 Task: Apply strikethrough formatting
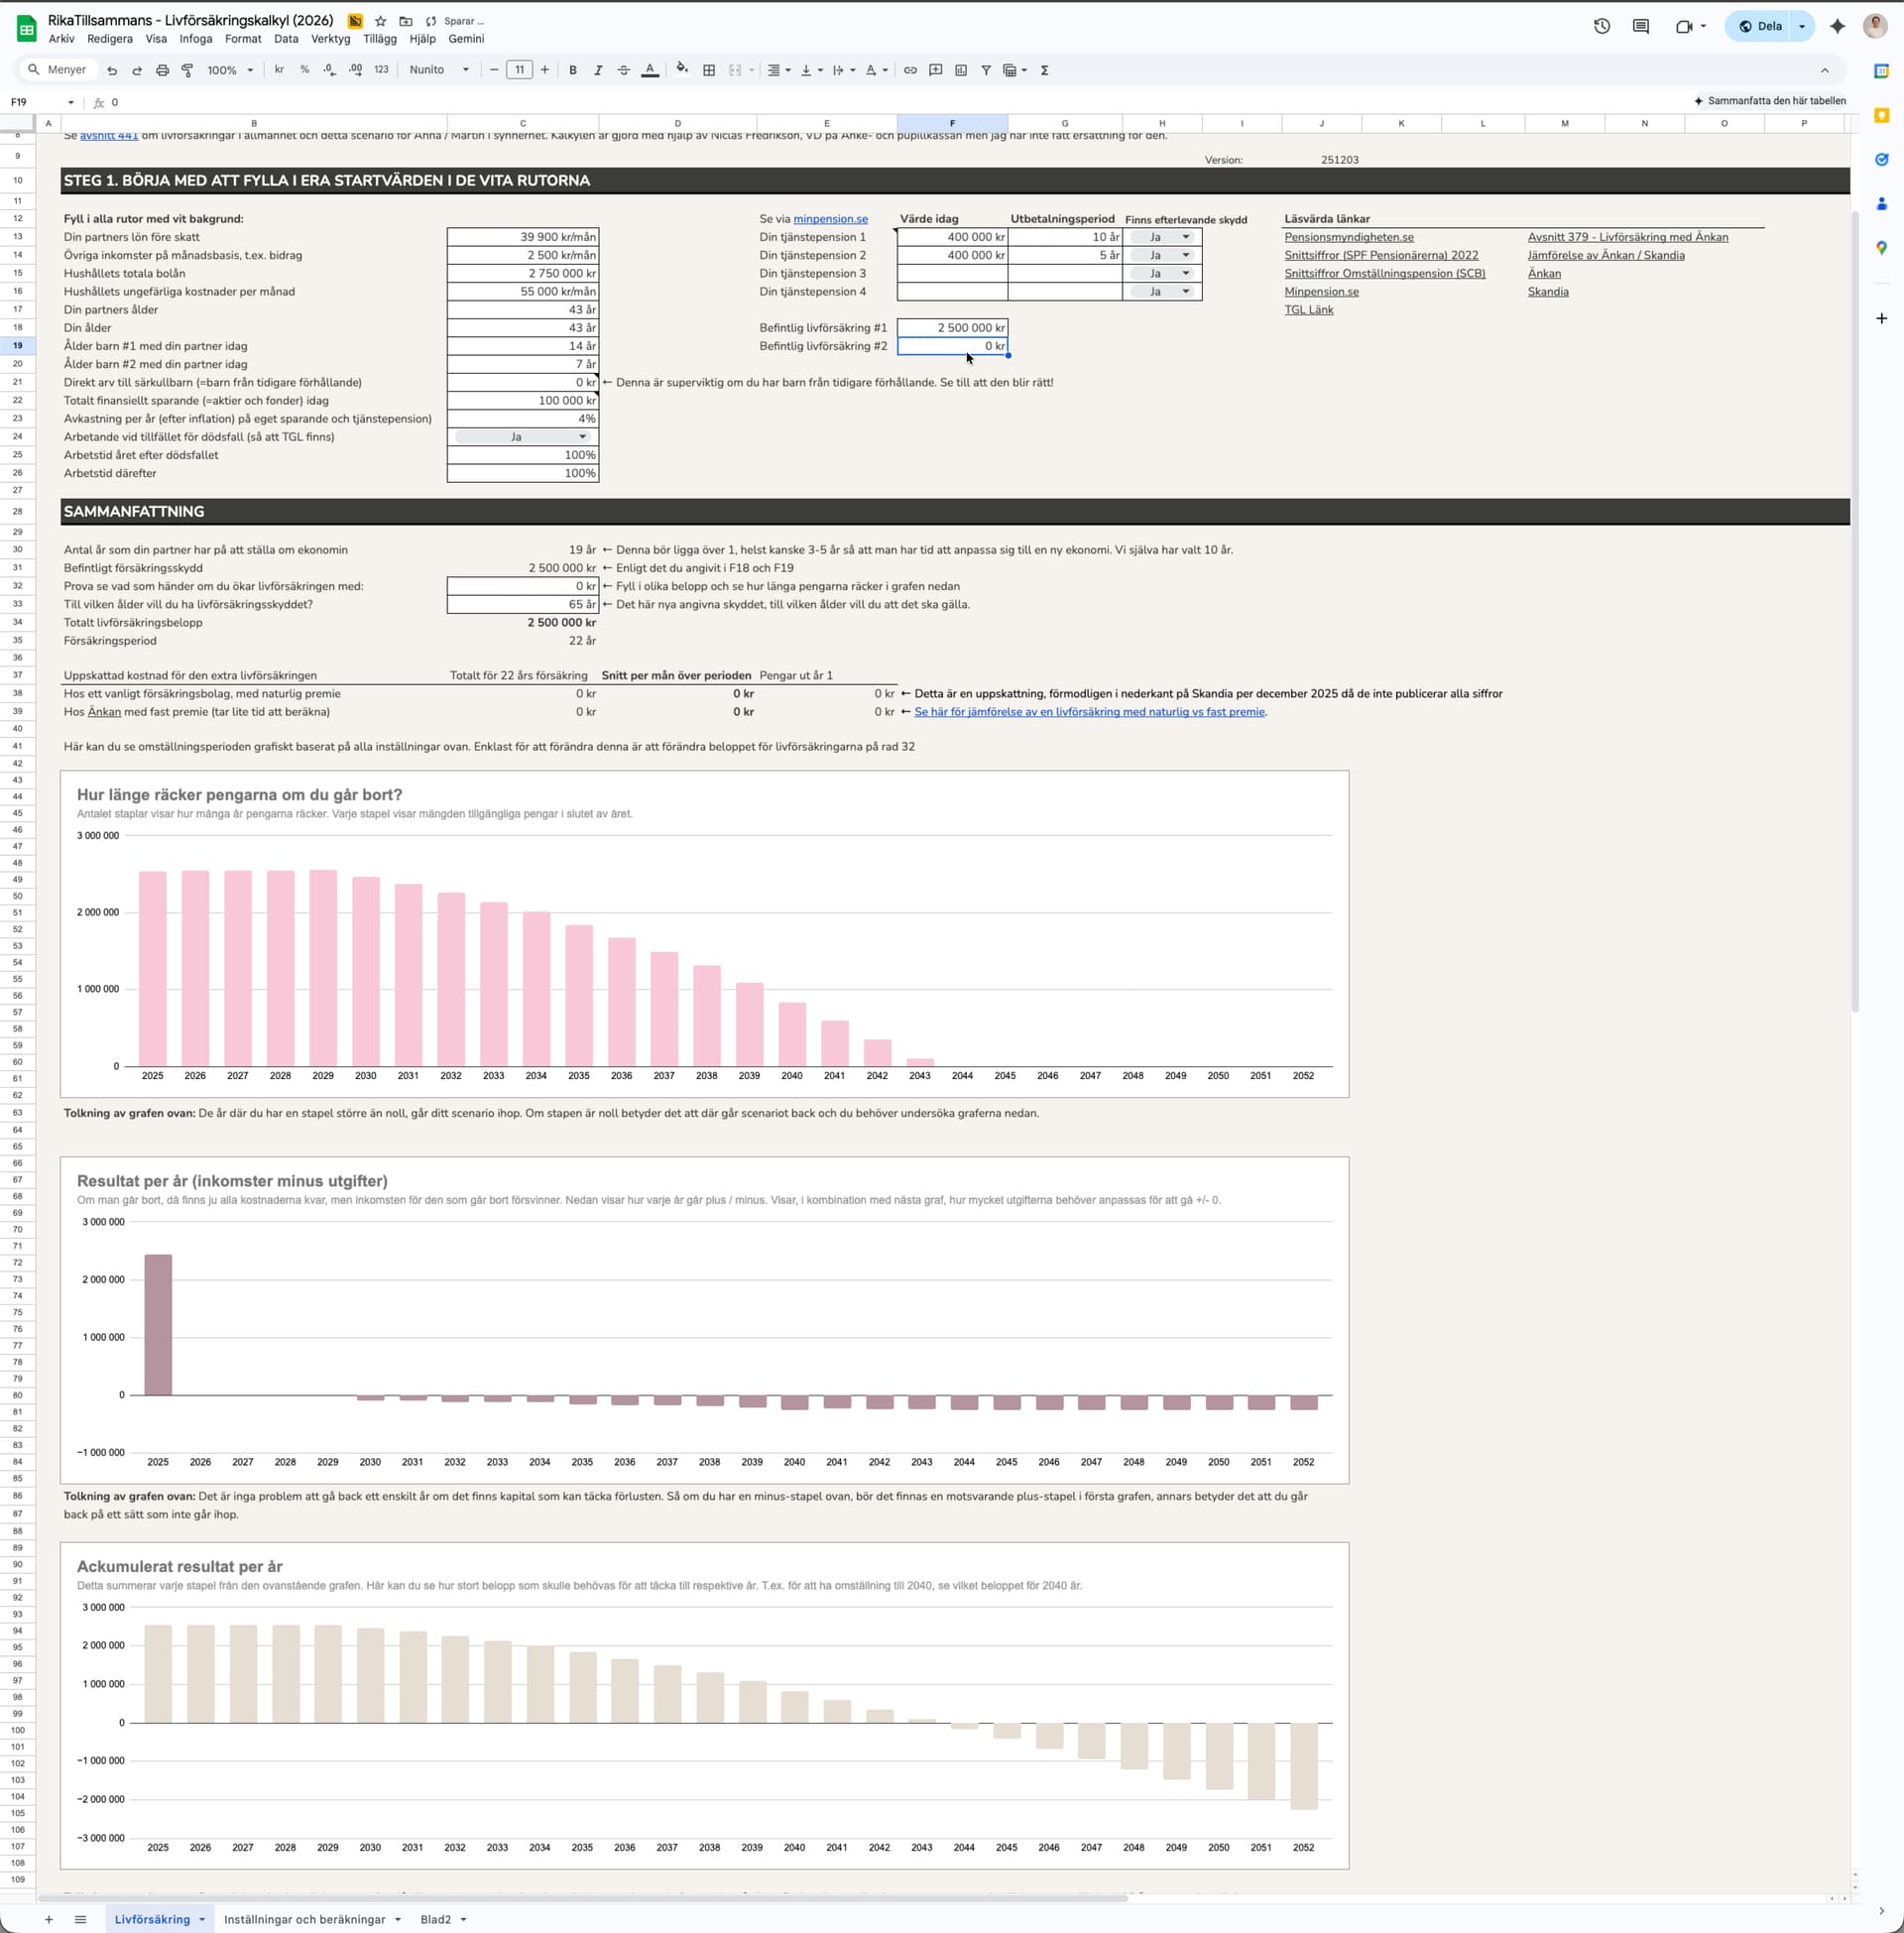click(623, 70)
